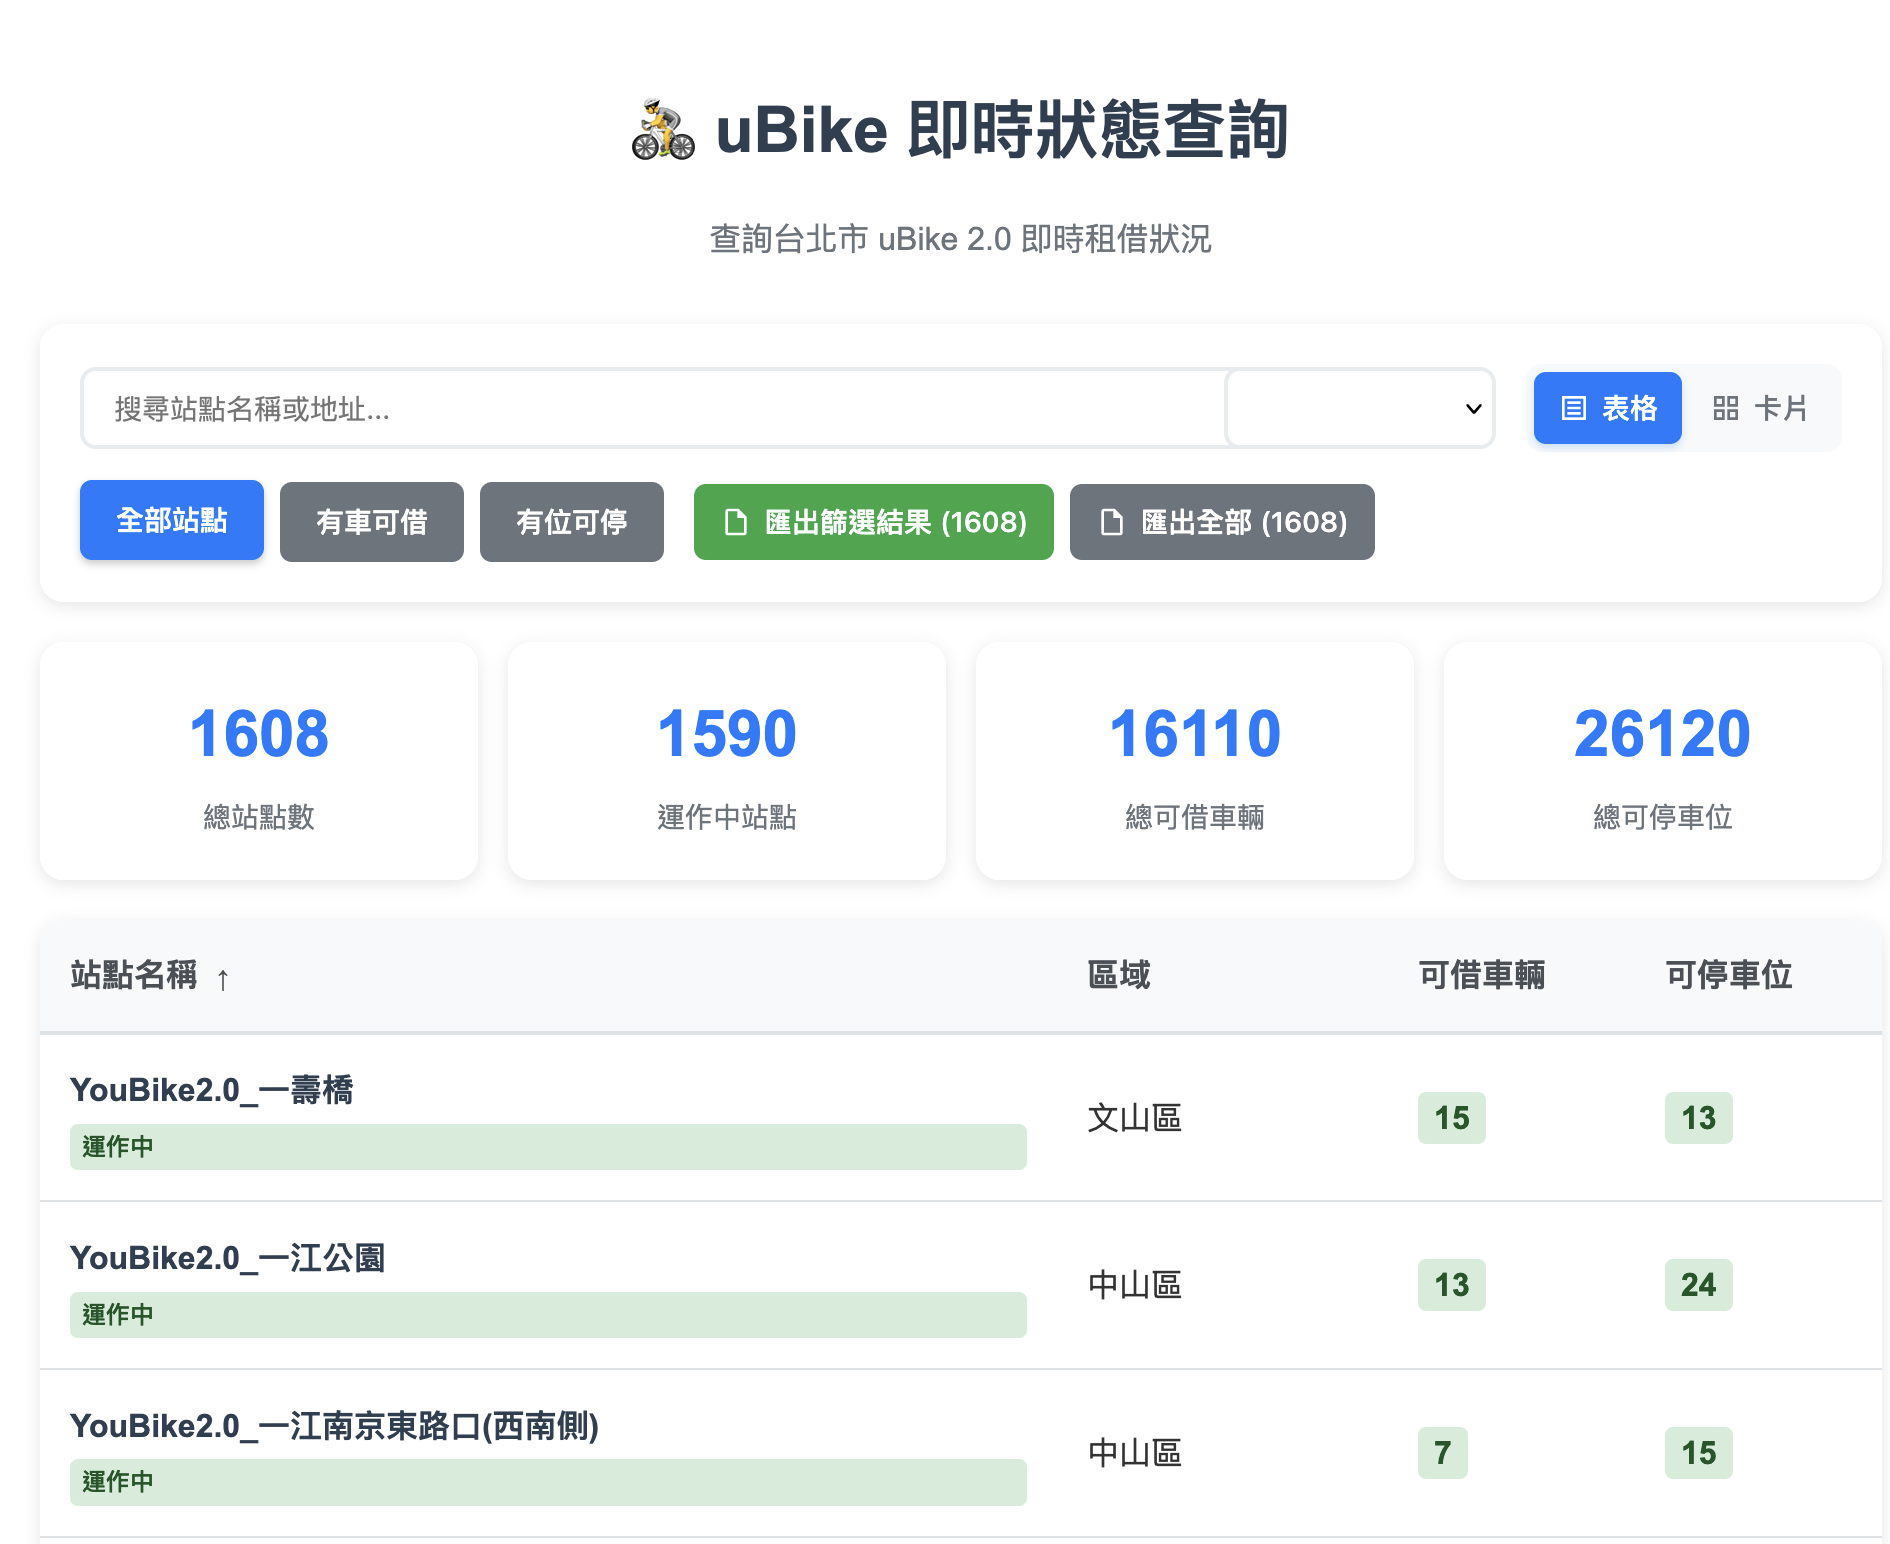The image size is (1890, 1544).
Task: Click the grid icon beside 卡片 label
Action: [x=1727, y=408]
